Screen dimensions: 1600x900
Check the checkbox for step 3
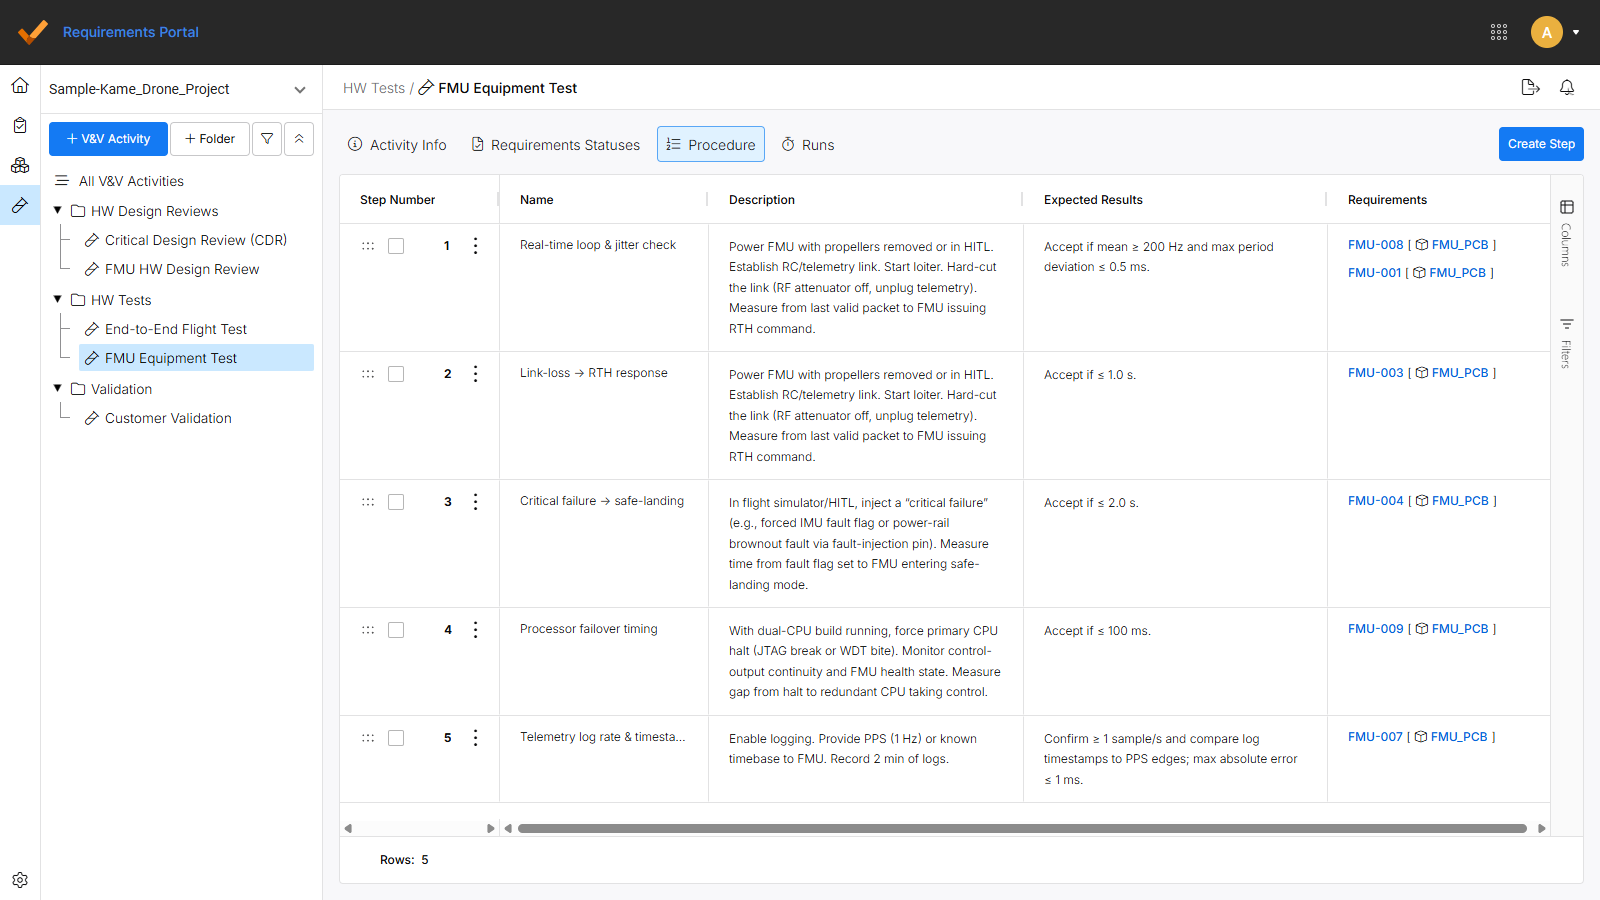(x=396, y=501)
